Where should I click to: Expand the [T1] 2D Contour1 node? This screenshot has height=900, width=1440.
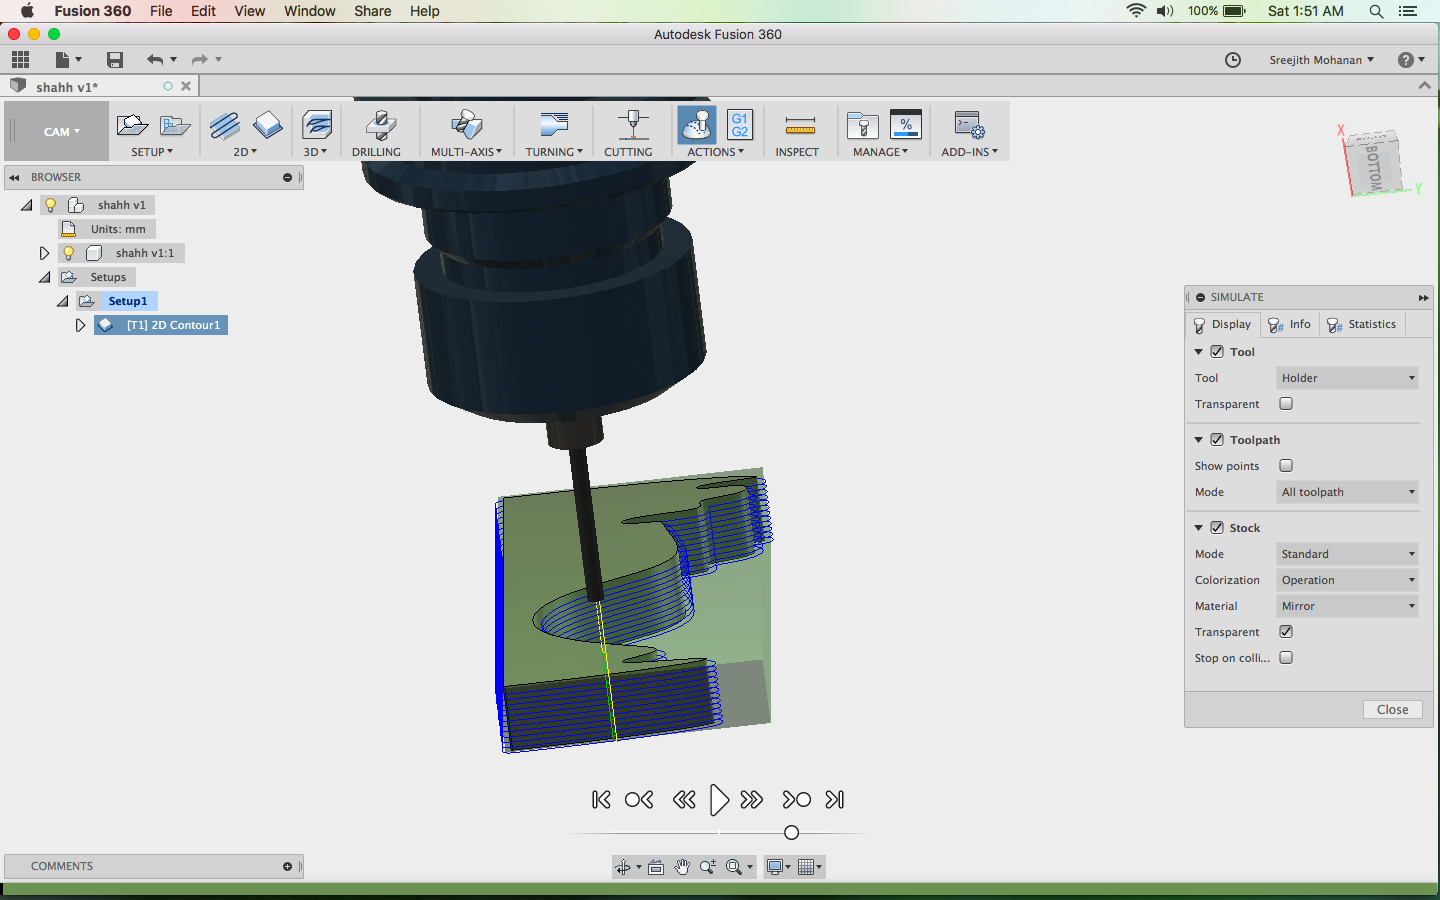click(80, 325)
